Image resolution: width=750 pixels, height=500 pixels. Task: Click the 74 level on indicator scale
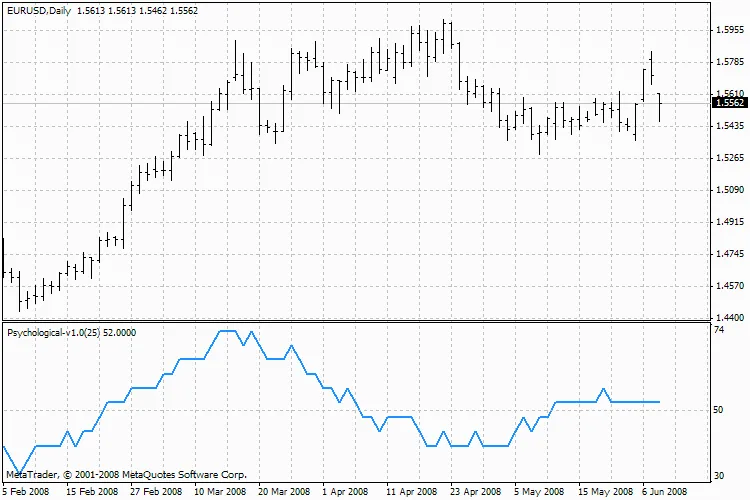pyautogui.click(x=718, y=329)
